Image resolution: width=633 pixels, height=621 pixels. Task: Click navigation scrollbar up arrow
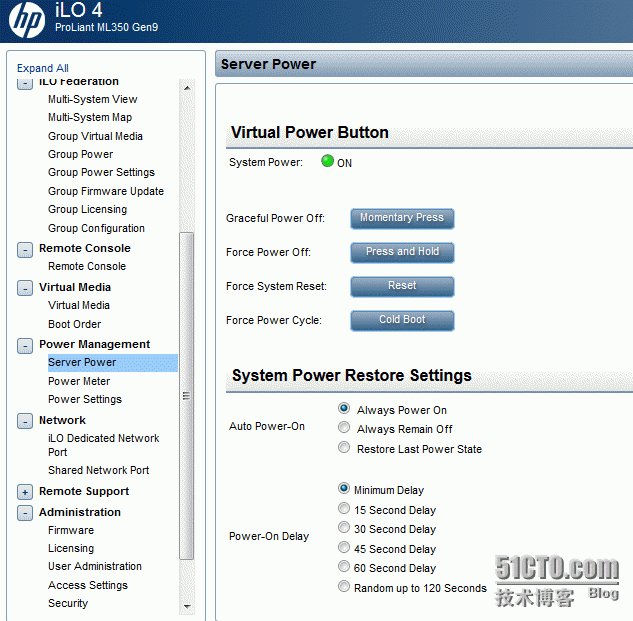[x=187, y=88]
